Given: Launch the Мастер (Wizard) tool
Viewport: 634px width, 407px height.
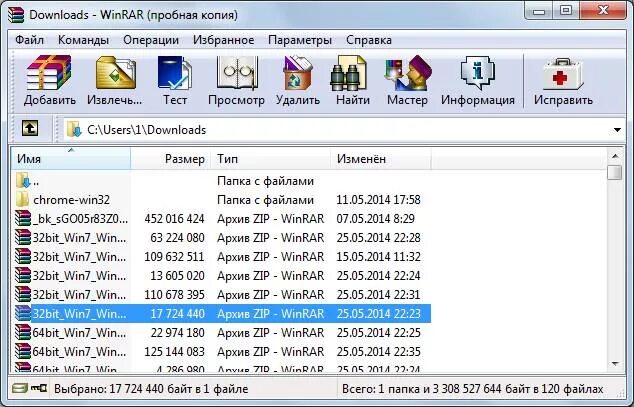Looking at the screenshot, I should [x=408, y=73].
